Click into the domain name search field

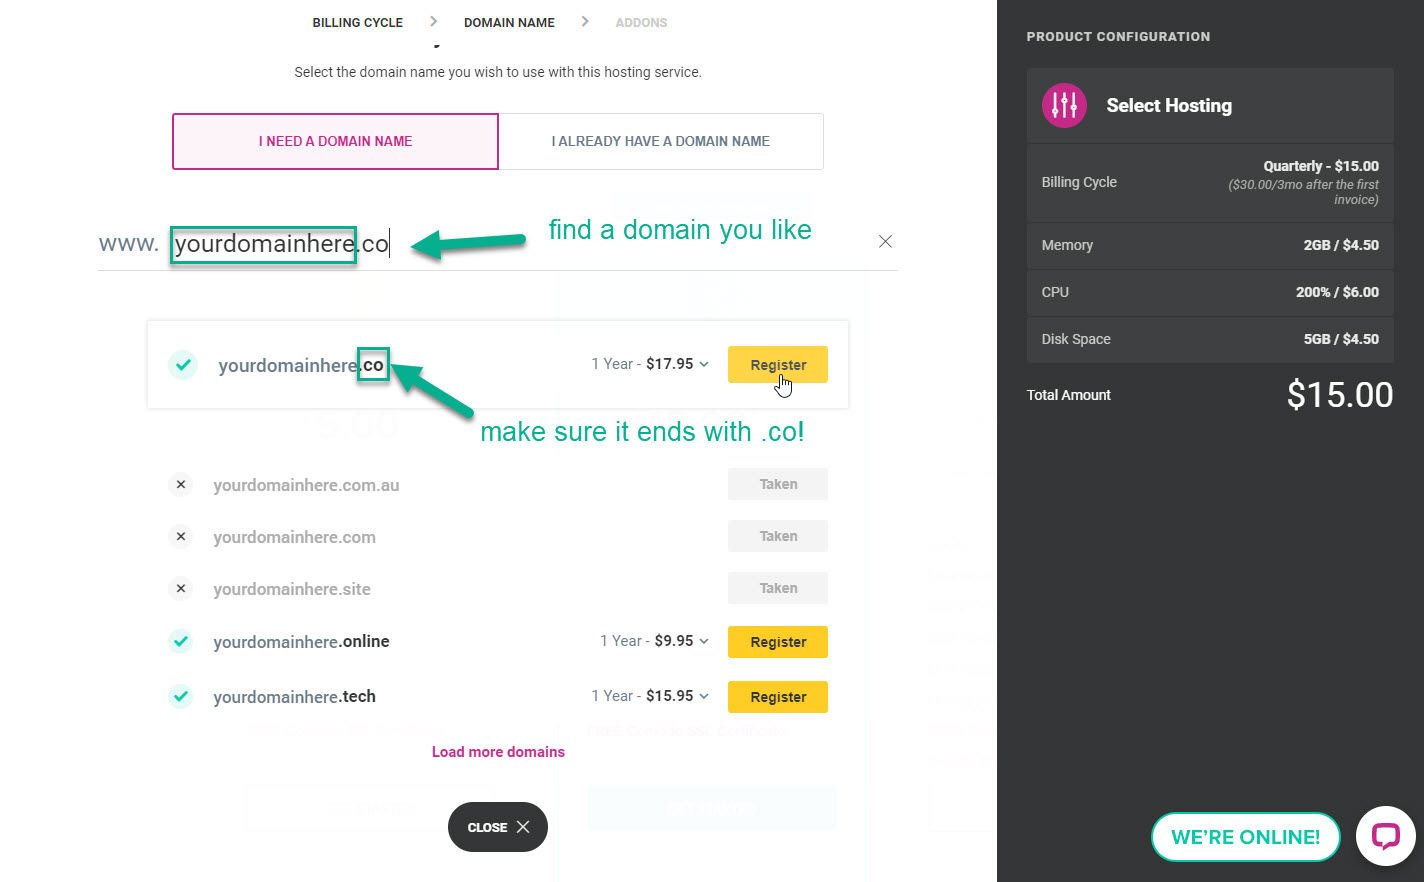tap(498, 243)
